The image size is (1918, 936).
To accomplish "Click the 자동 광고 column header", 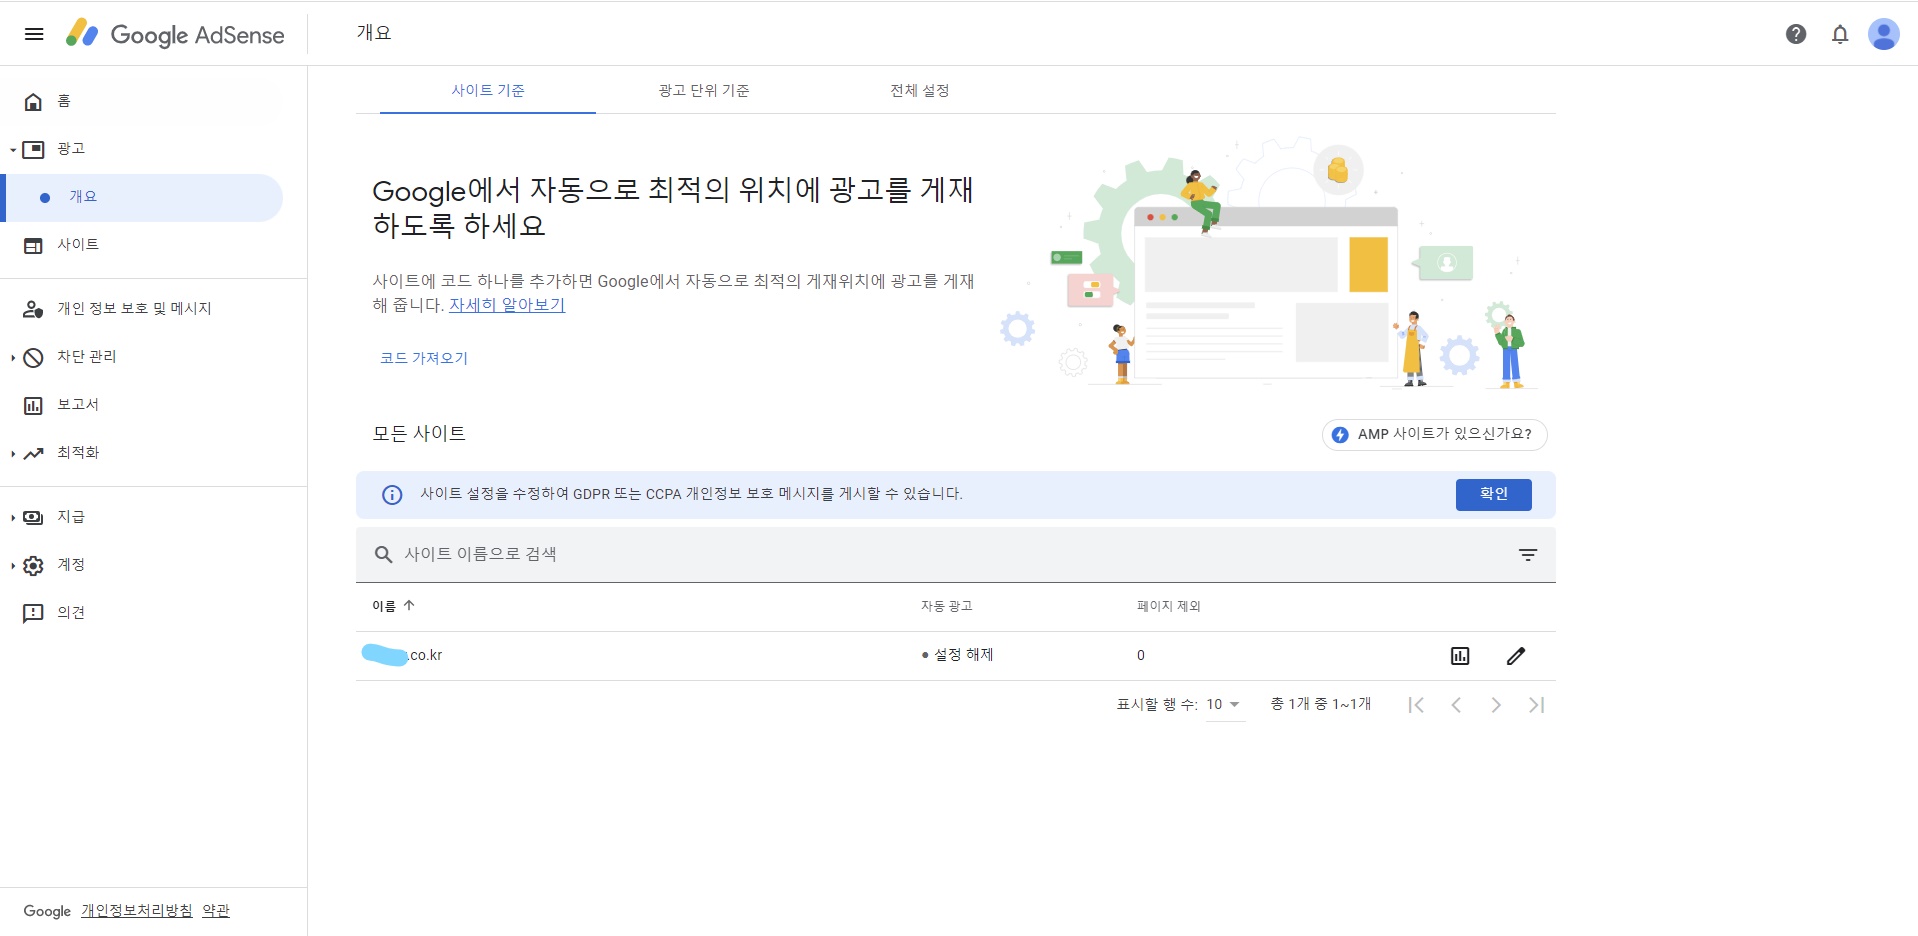I will [x=946, y=607].
